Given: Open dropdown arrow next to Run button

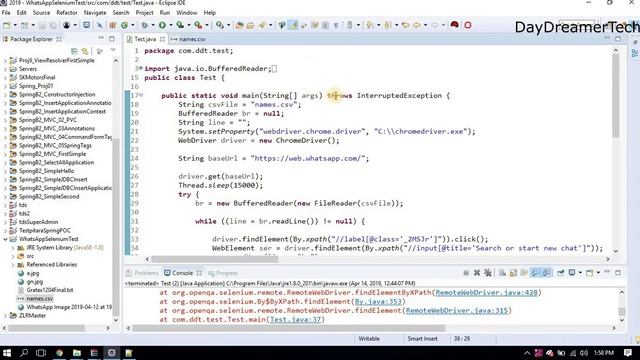Looking at the screenshot, I should 171,25.
